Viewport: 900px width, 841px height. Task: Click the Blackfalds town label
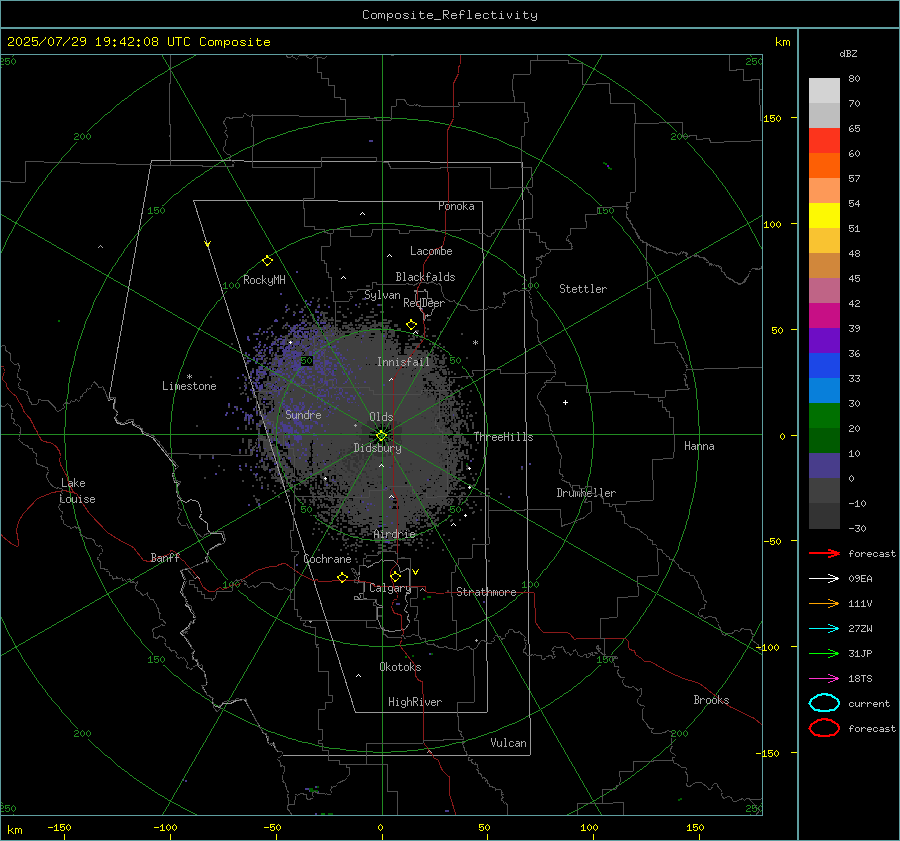425,277
